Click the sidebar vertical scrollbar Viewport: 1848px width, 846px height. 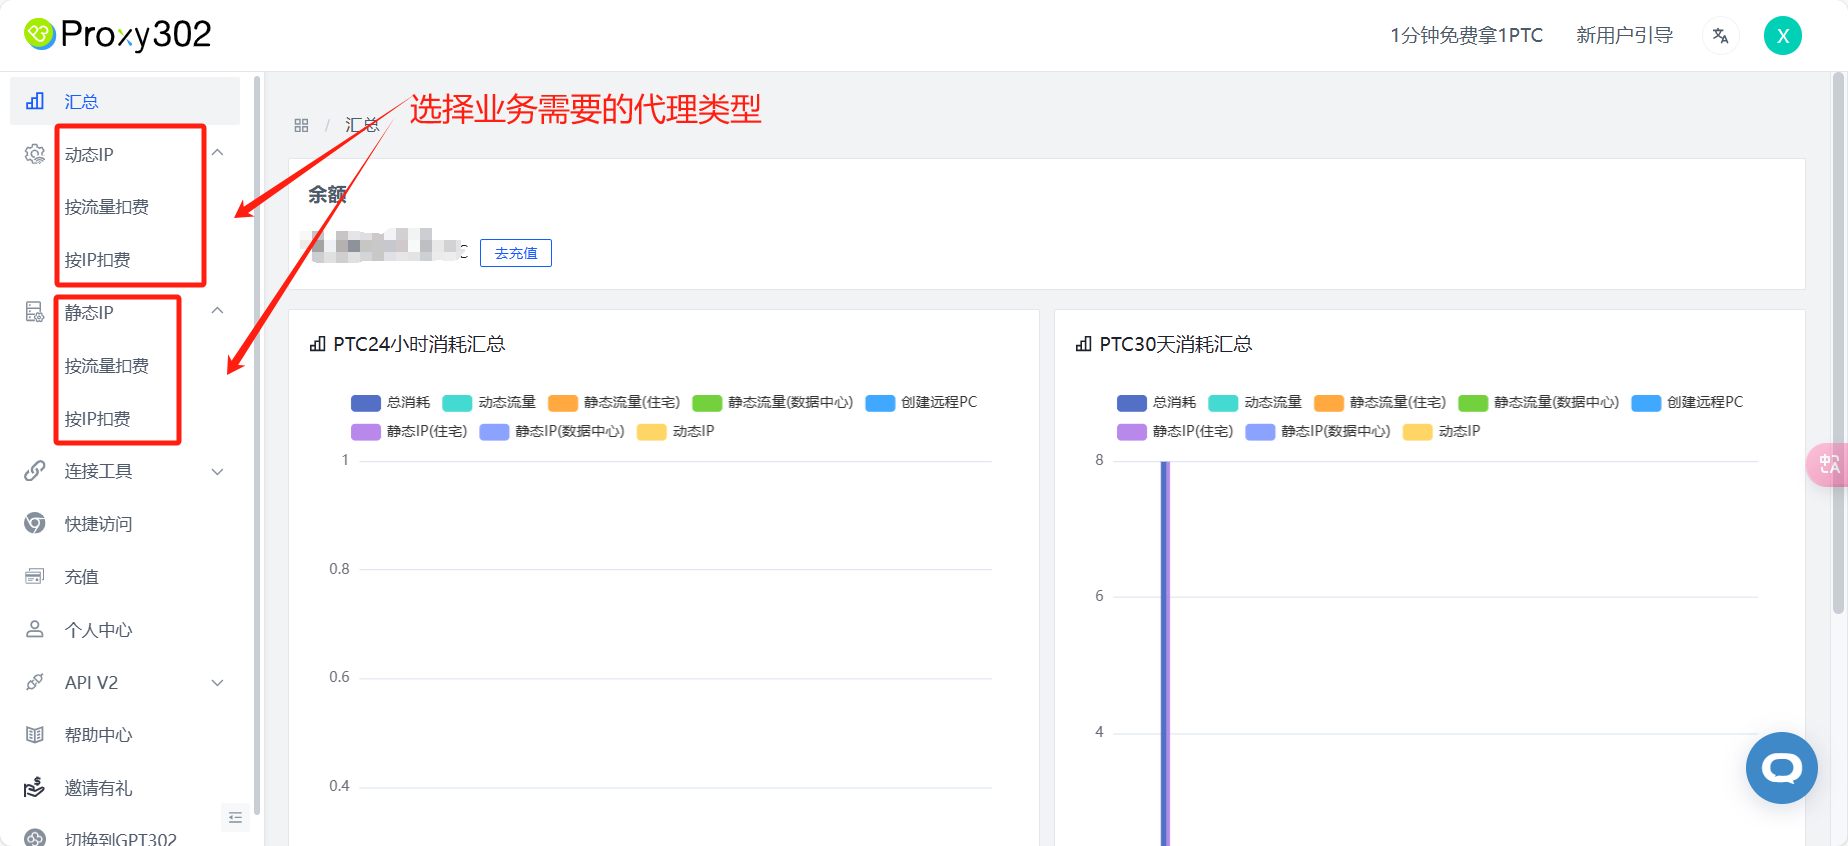(x=257, y=445)
